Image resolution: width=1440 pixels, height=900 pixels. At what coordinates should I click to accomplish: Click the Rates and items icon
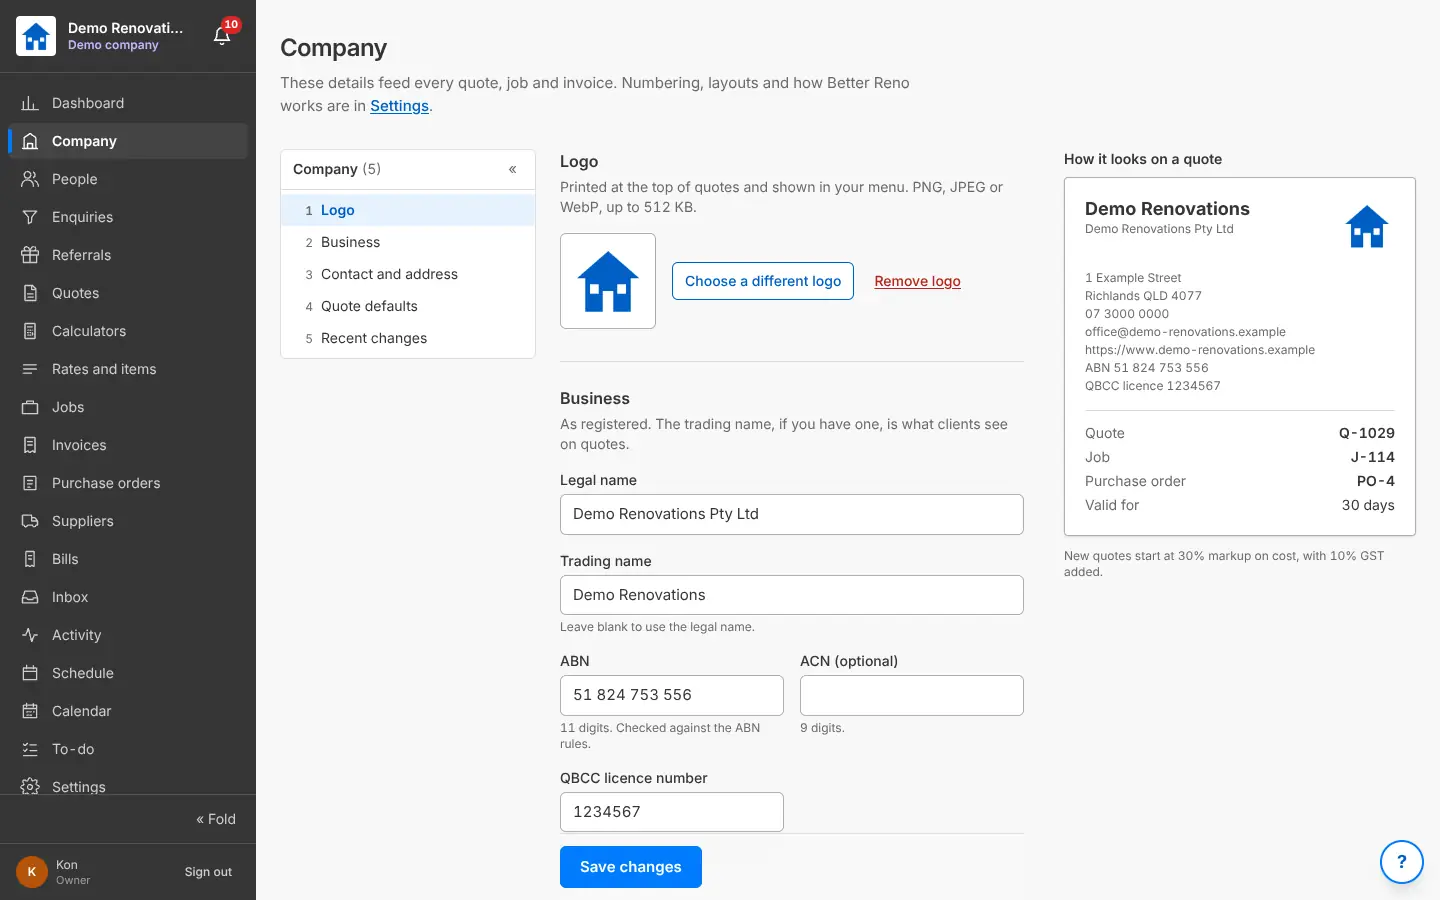tap(30, 369)
